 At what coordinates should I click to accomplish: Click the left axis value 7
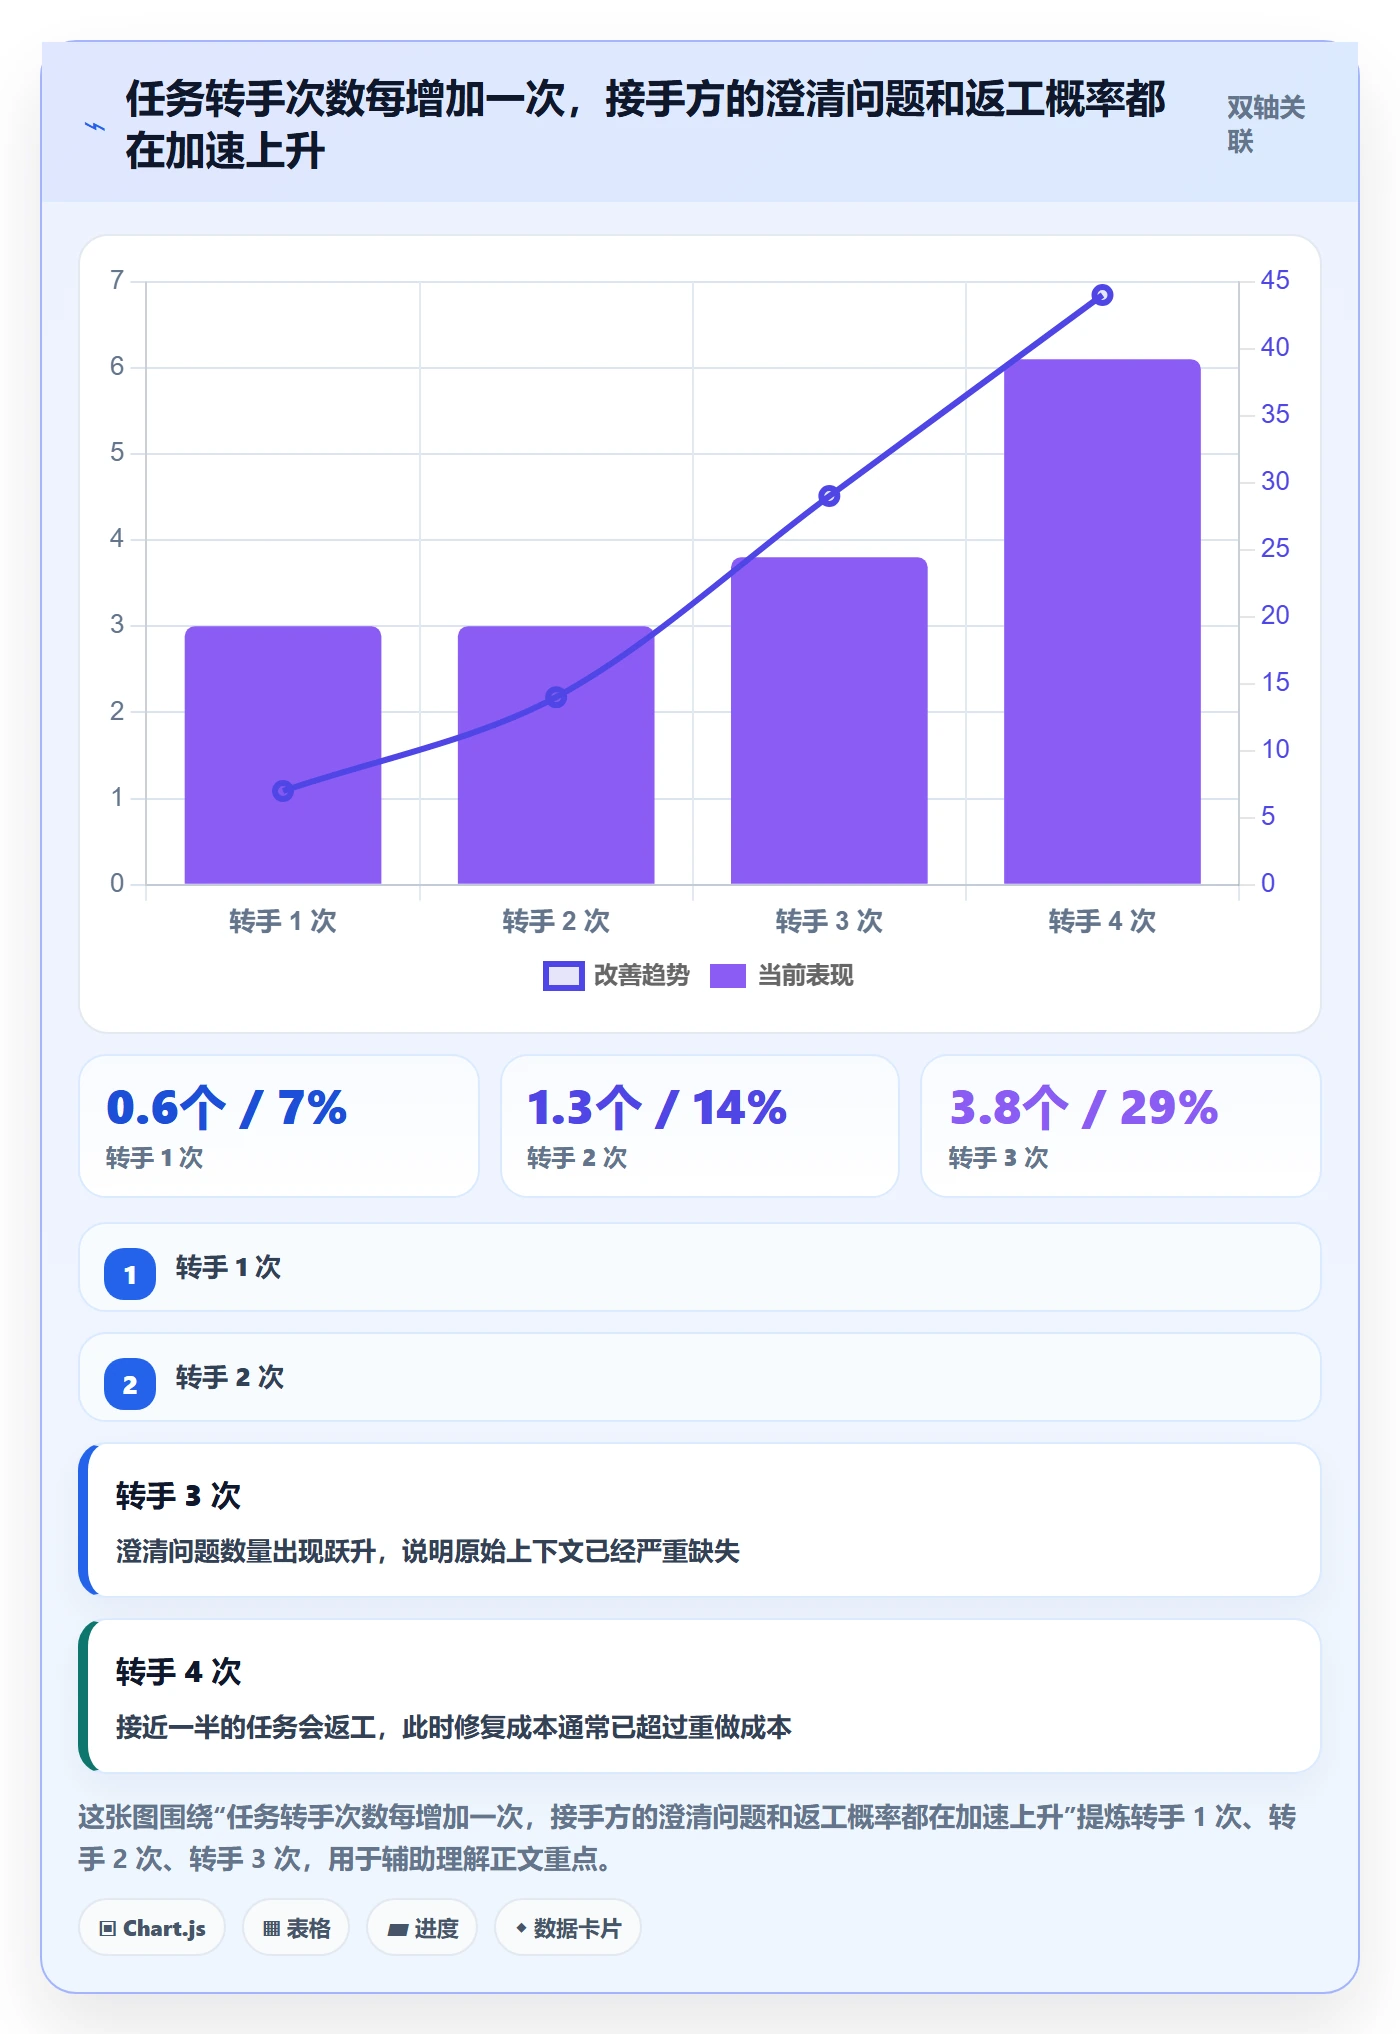(117, 280)
